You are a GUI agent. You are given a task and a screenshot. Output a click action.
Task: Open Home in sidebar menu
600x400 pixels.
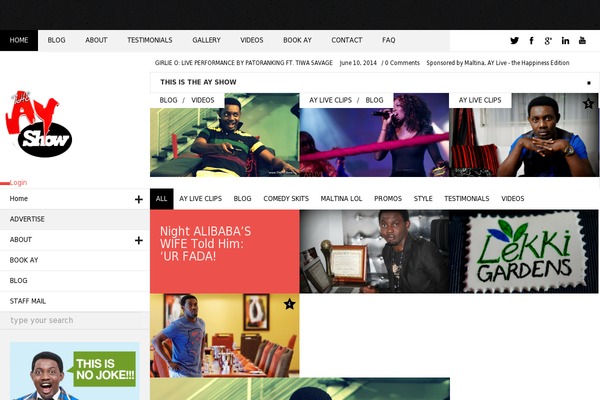[x=18, y=199]
